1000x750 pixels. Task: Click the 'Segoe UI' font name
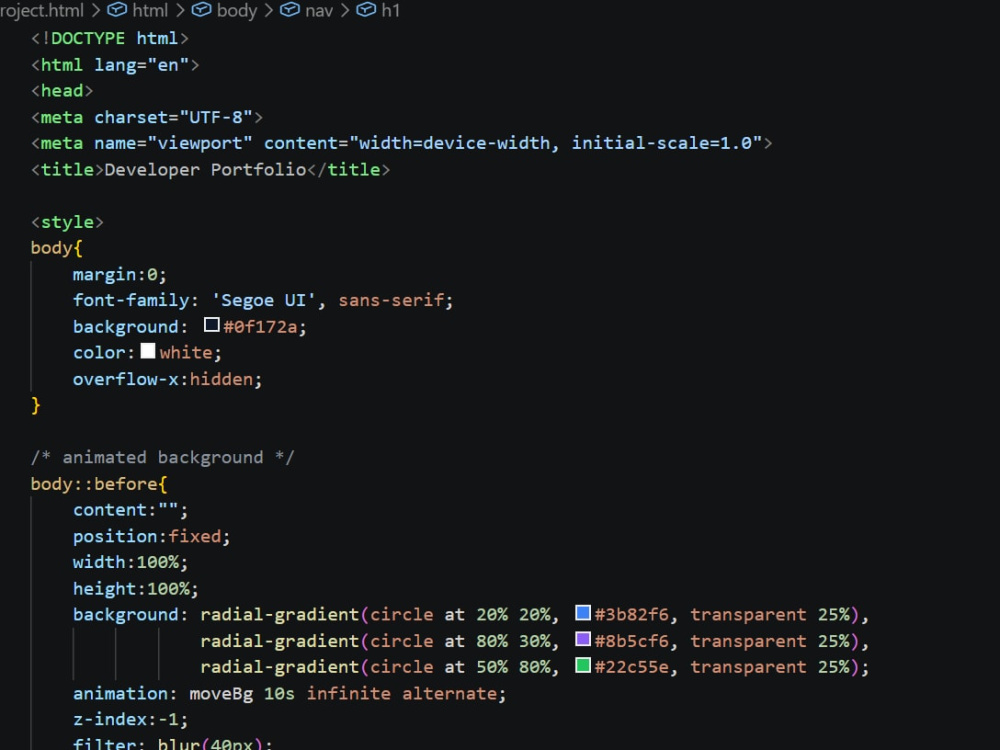click(x=263, y=300)
